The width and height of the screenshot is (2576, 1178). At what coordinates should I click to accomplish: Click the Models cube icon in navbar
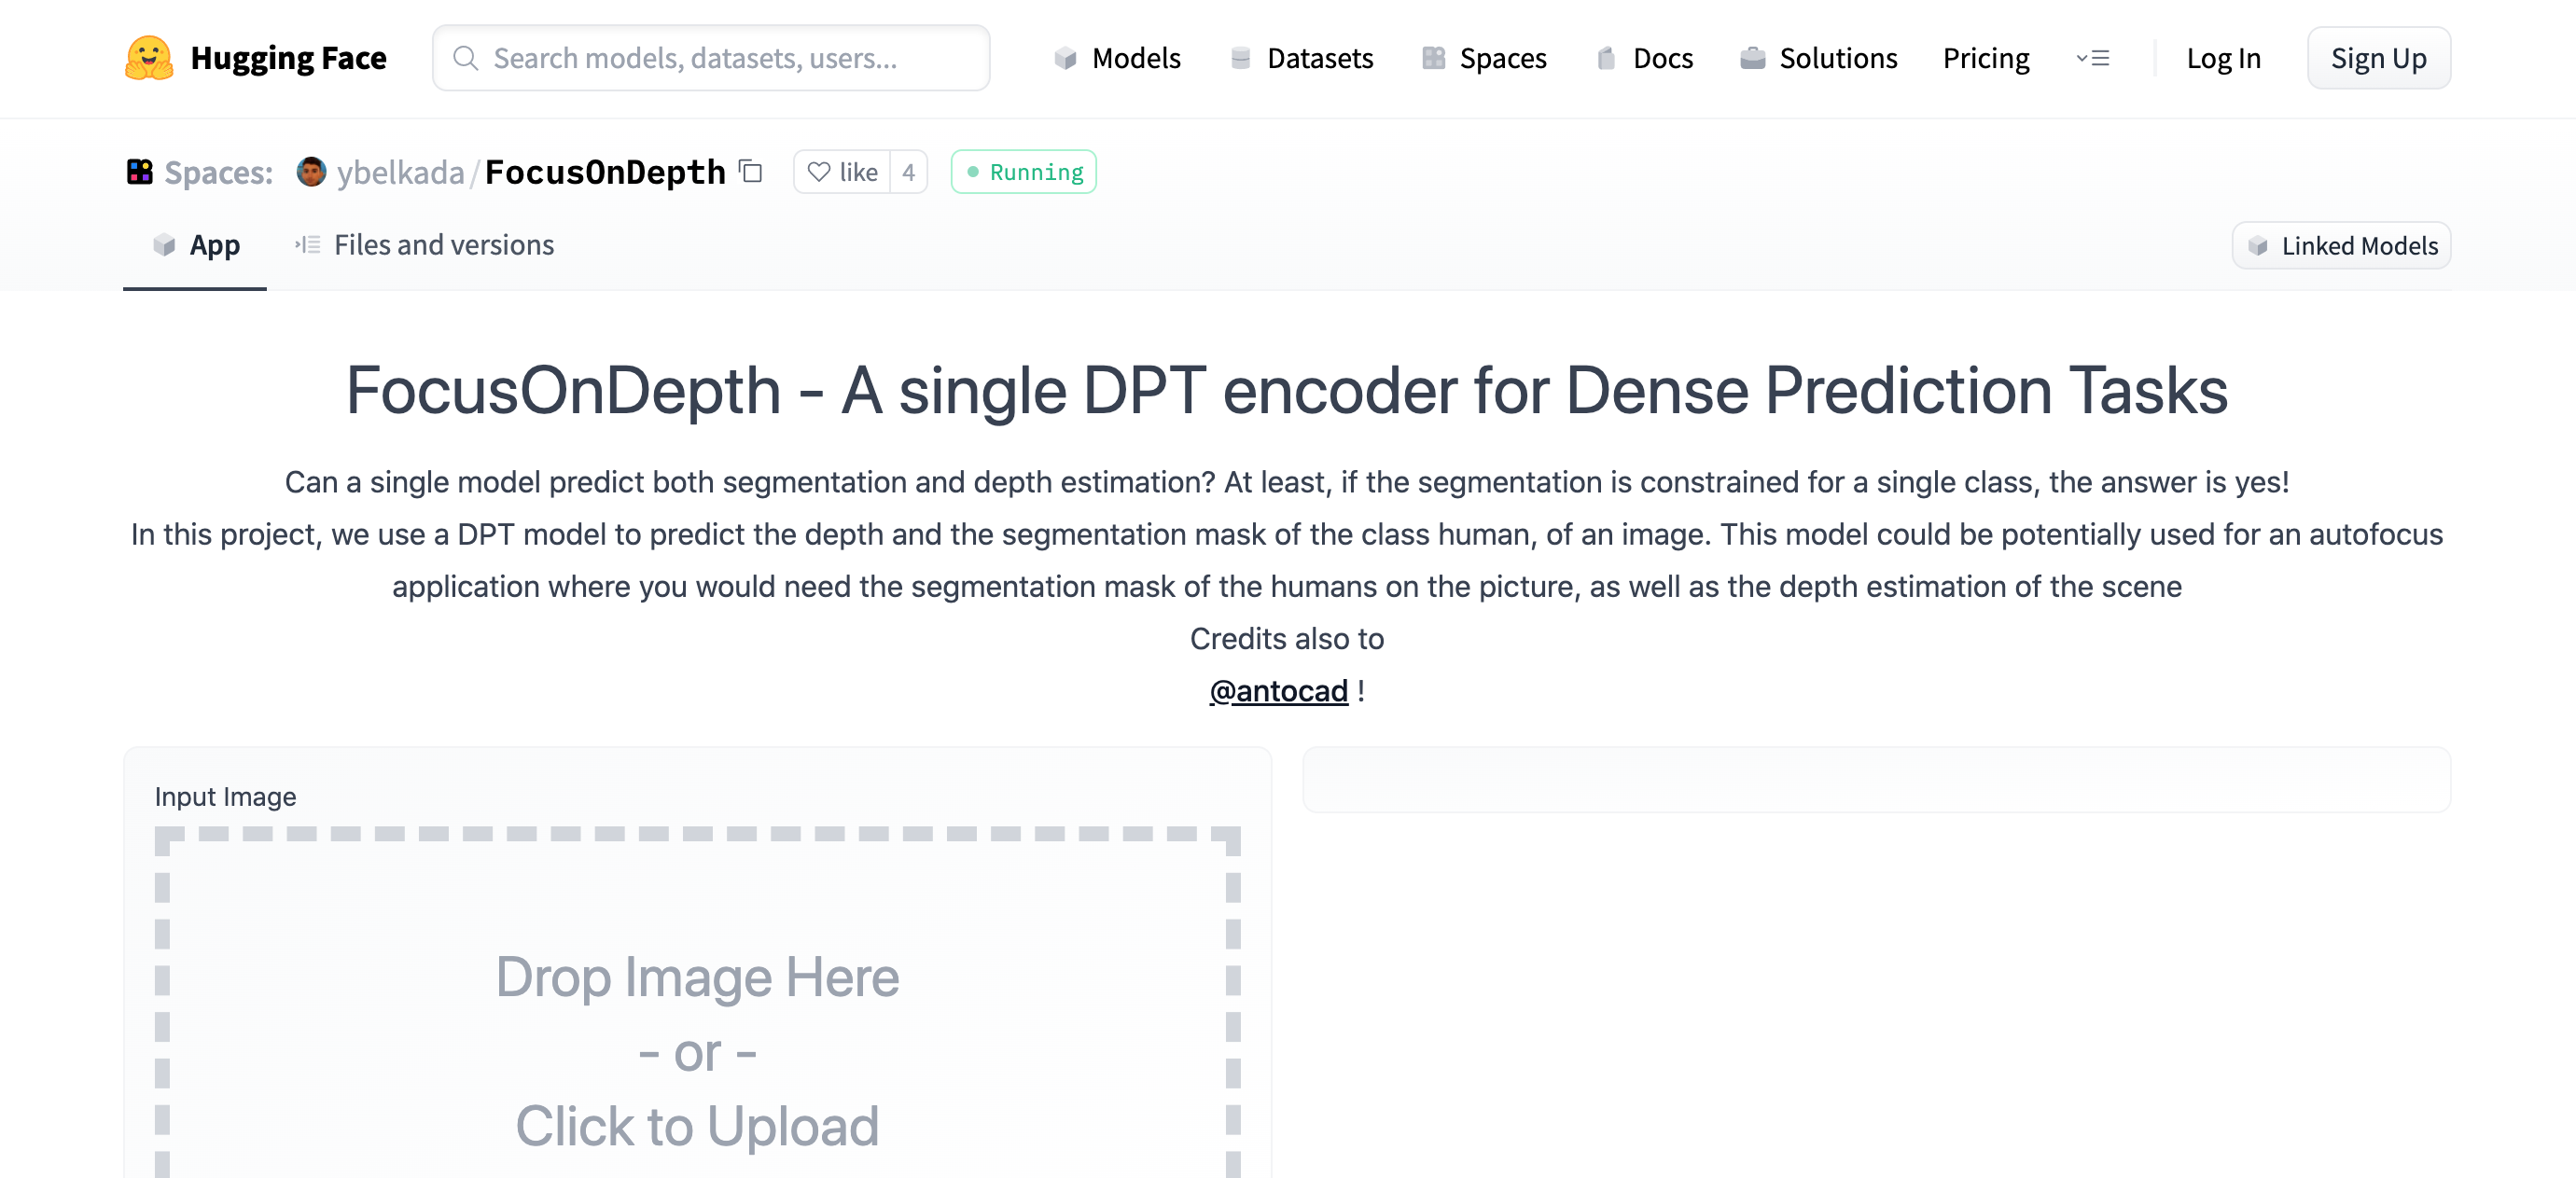coord(1065,58)
